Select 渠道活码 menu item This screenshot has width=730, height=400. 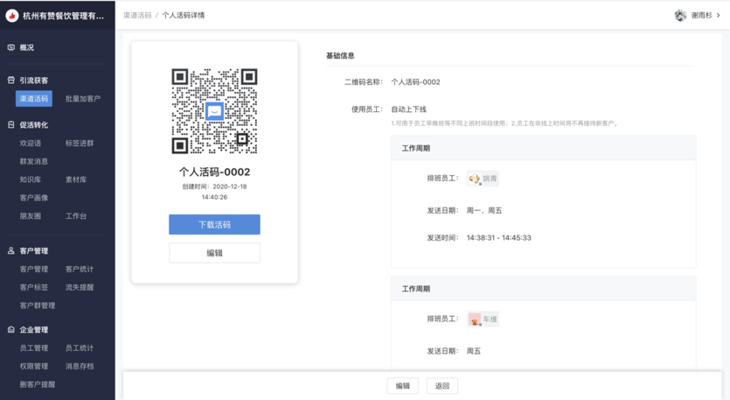pos(34,99)
